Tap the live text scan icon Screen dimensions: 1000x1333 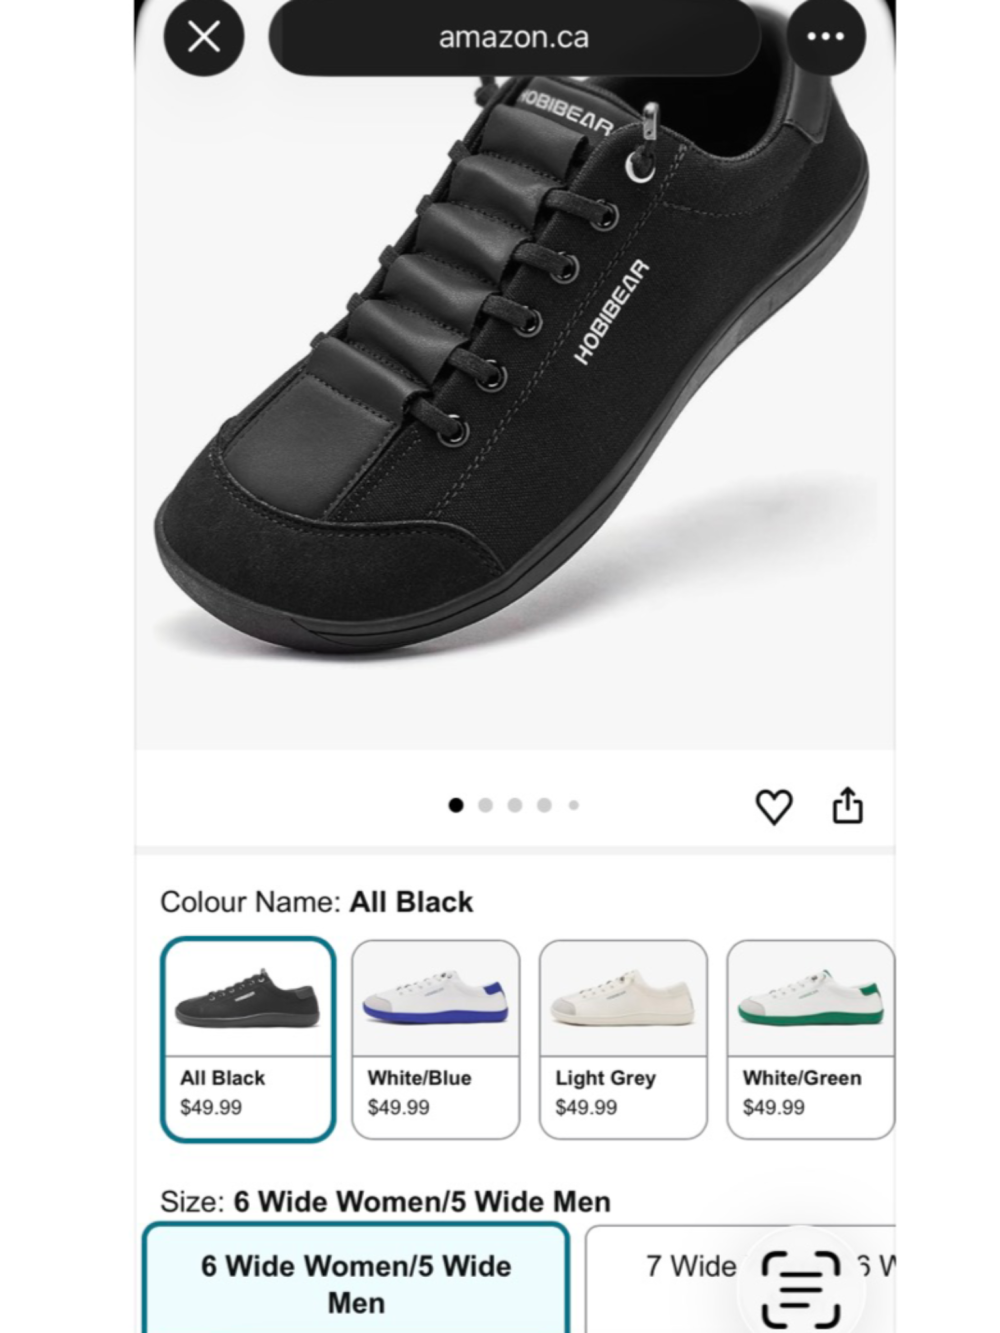800,1289
